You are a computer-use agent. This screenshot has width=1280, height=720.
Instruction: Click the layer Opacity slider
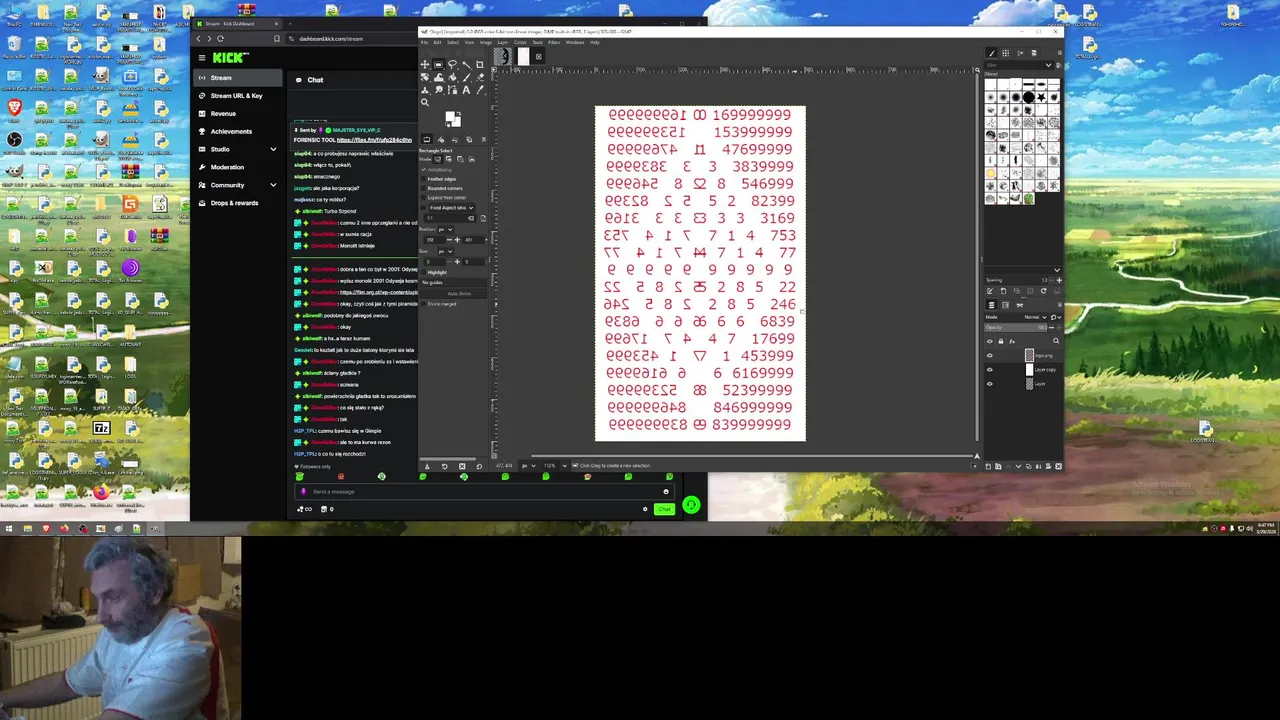click(1016, 327)
